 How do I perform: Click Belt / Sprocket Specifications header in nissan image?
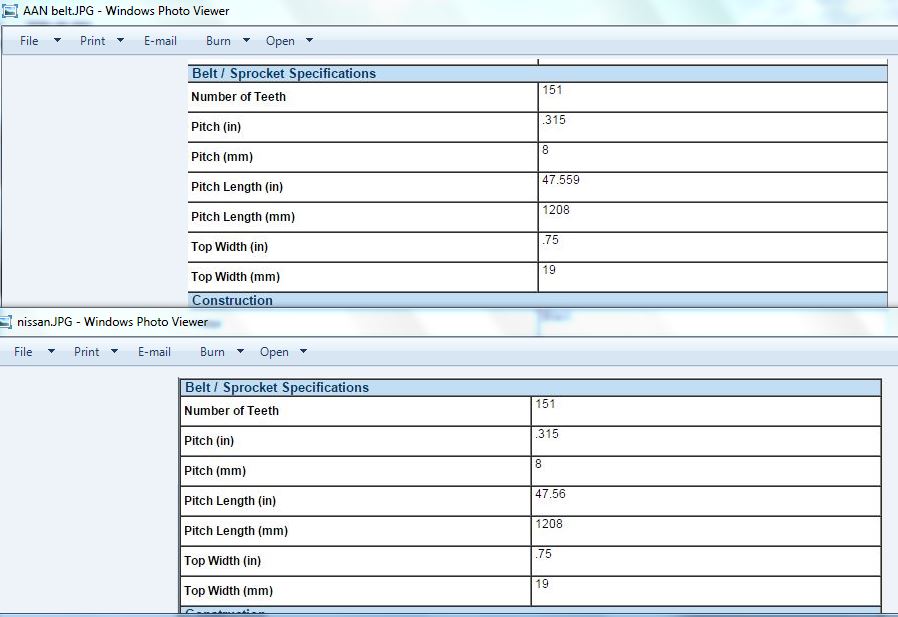tap(277, 388)
